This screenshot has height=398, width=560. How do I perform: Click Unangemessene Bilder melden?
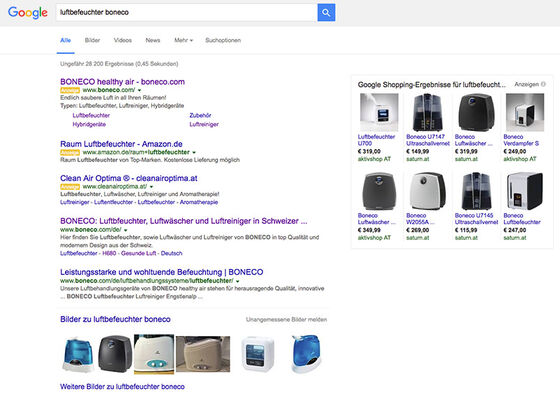(286, 320)
